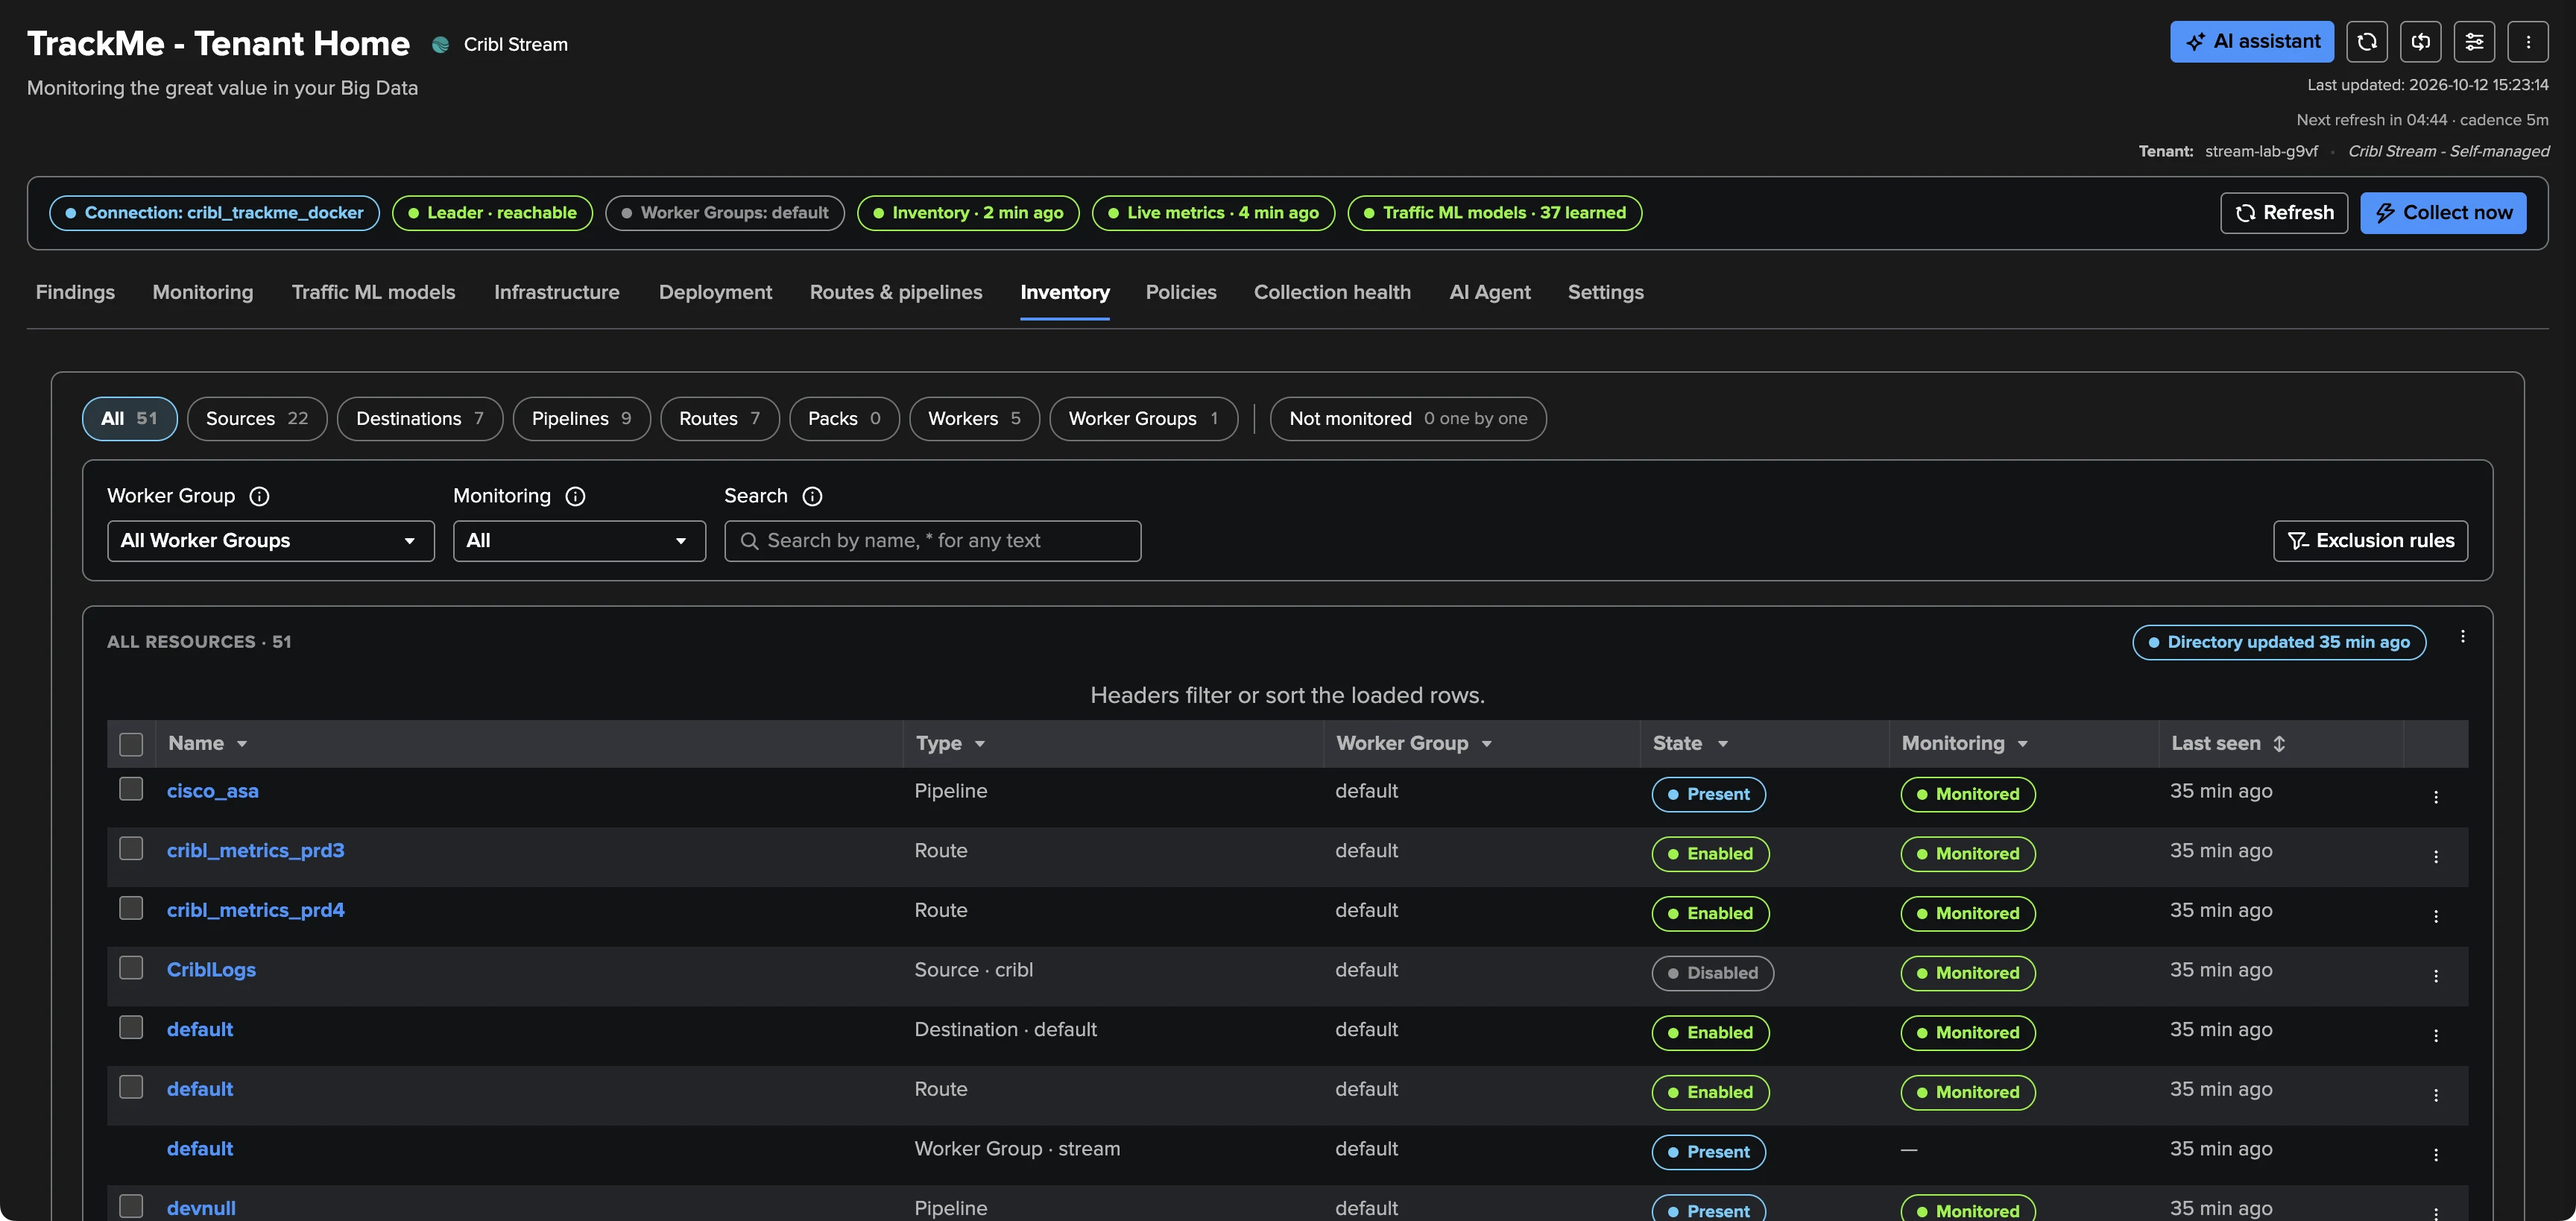Open row actions menu for CriblLogs

(2436, 976)
